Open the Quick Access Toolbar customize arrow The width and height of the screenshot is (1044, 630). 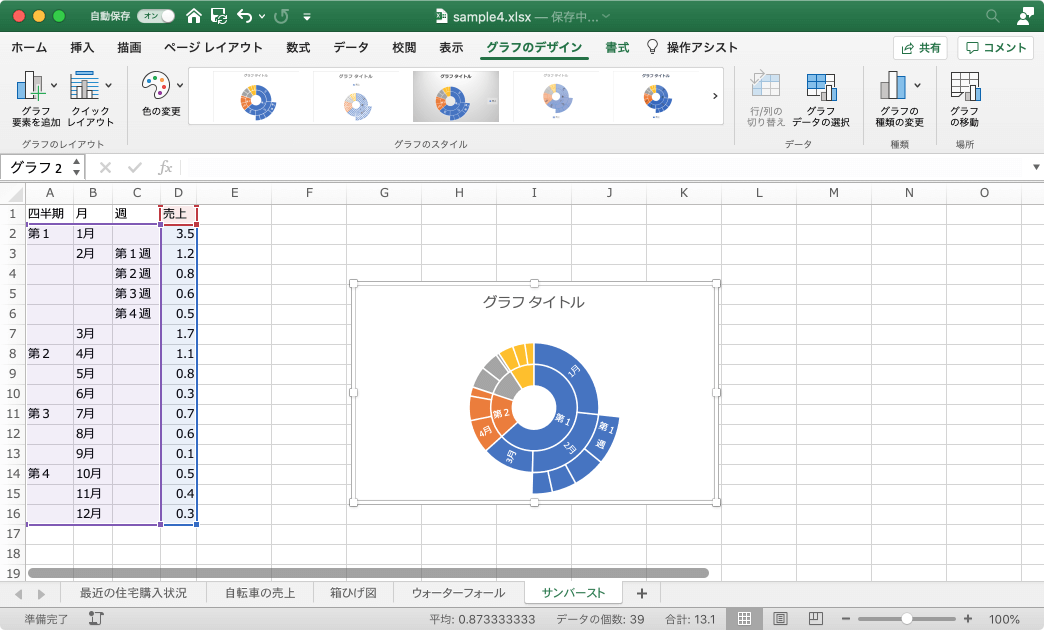click(x=307, y=17)
